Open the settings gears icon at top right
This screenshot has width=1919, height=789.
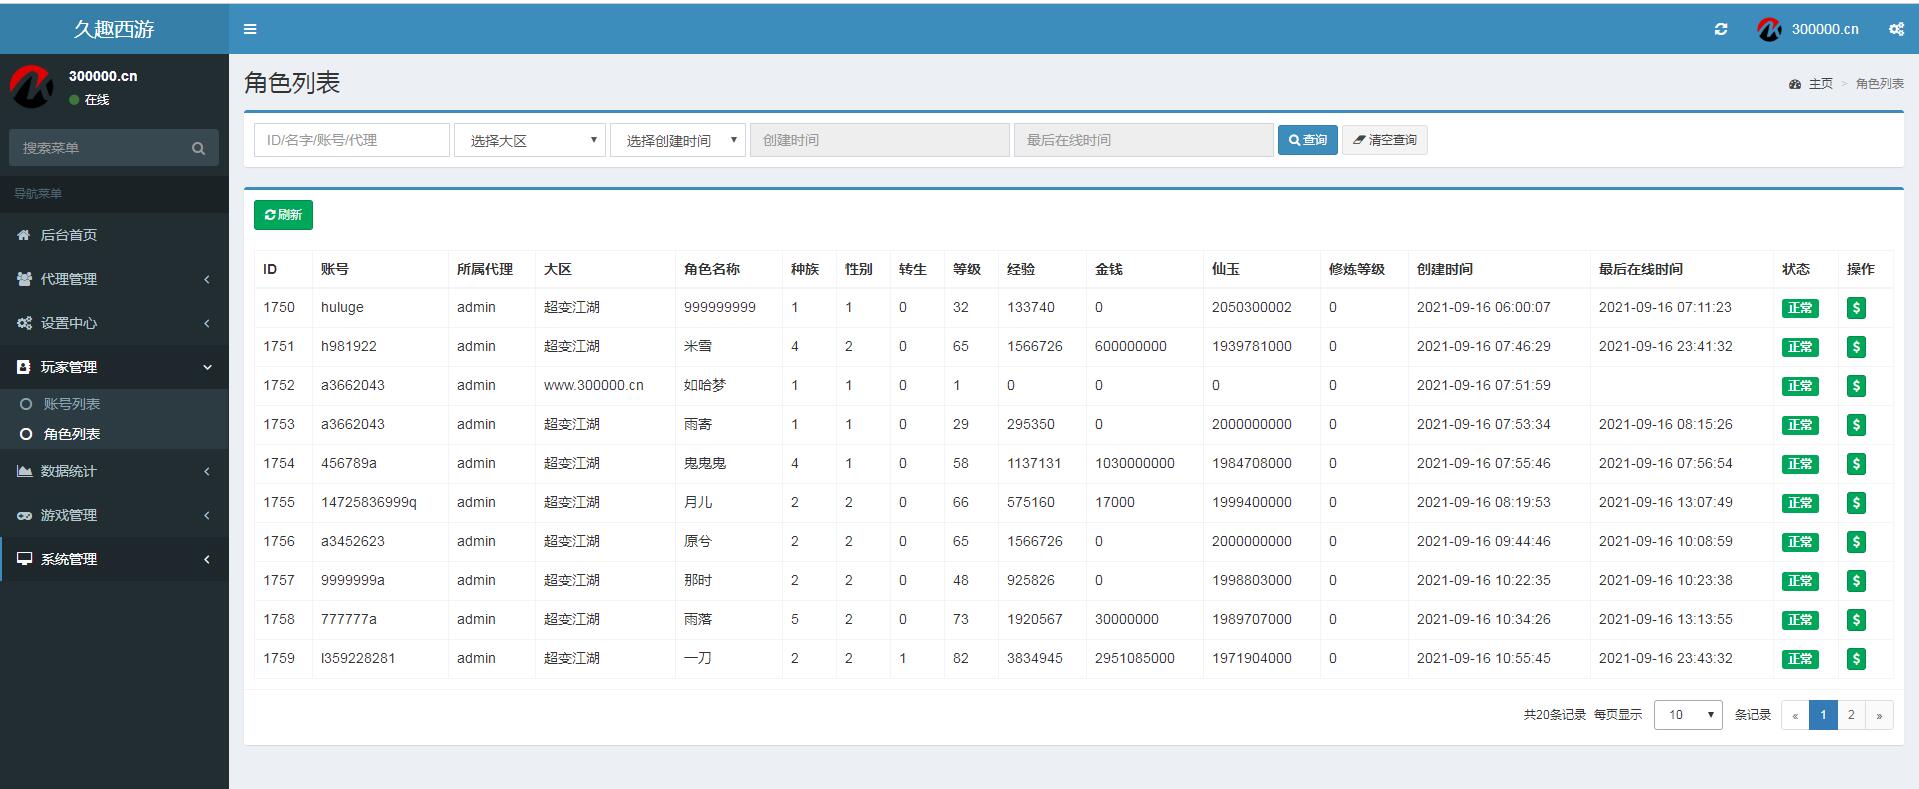pyautogui.click(x=1895, y=29)
